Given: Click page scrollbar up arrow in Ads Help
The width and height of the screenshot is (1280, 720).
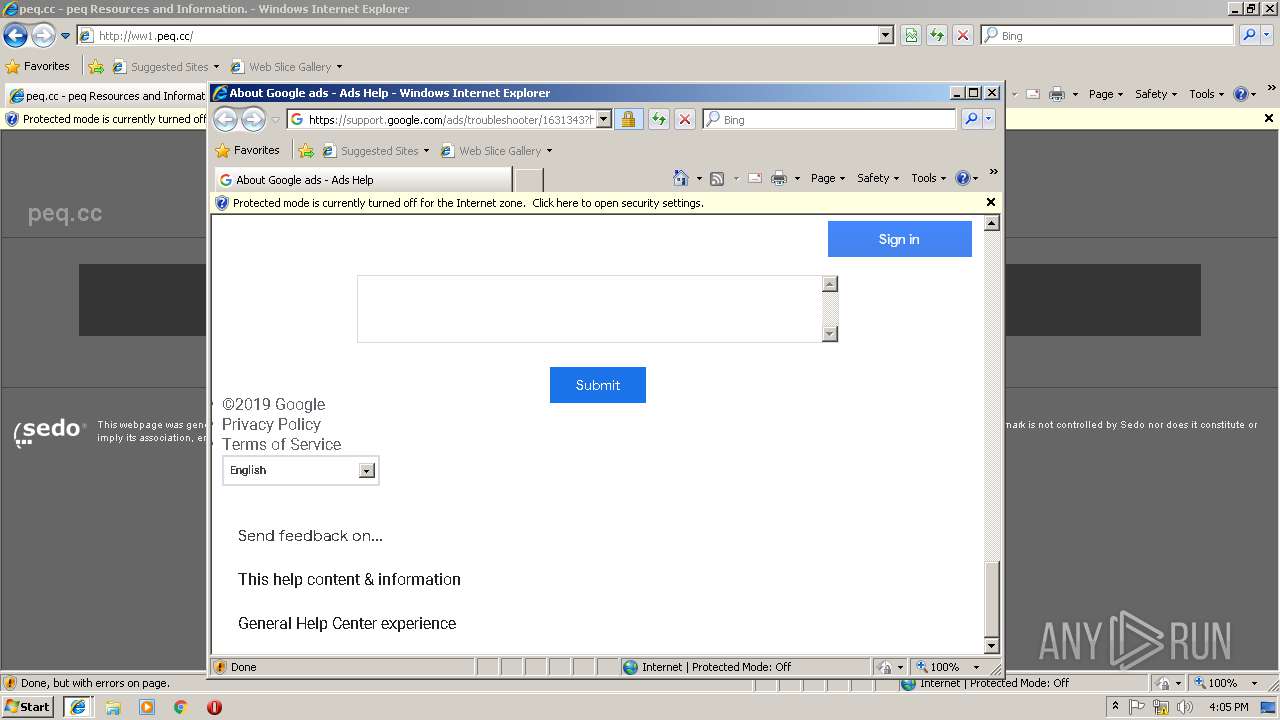Looking at the screenshot, I should point(992,223).
